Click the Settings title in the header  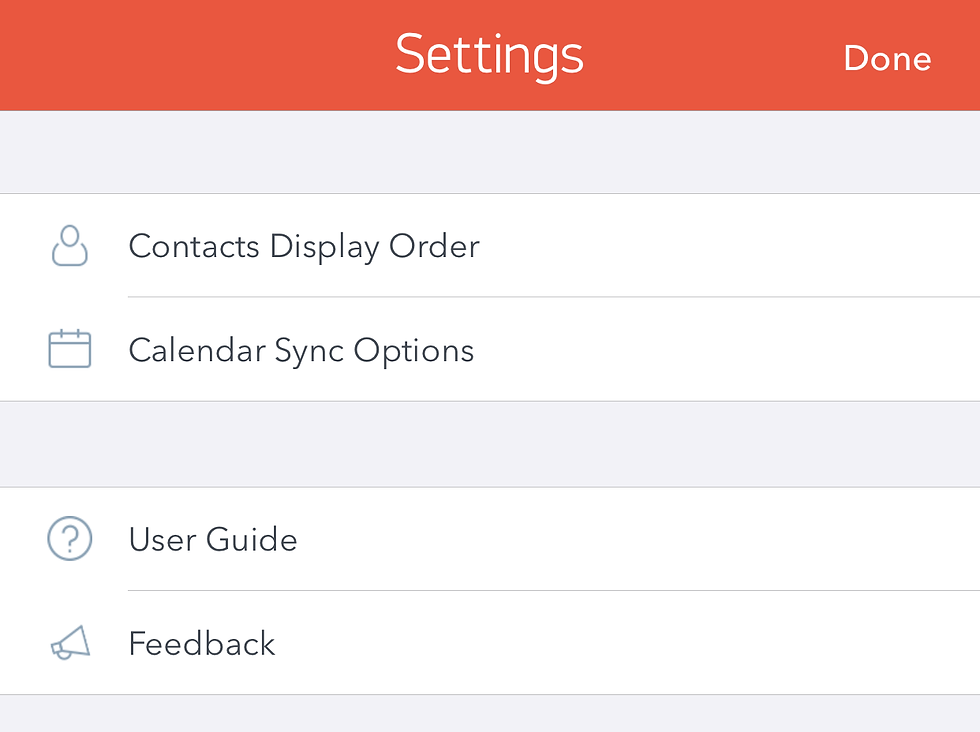tap(489, 56)
